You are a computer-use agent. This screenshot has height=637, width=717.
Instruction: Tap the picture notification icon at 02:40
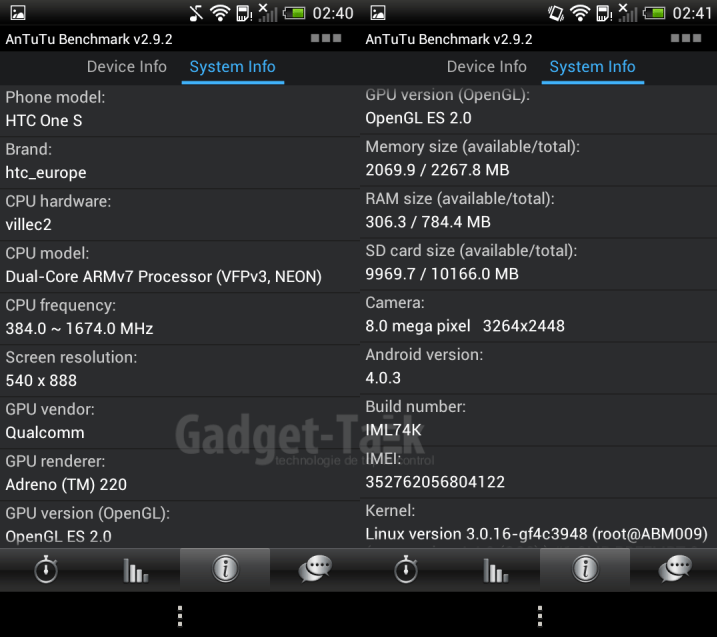click(18, 13)
